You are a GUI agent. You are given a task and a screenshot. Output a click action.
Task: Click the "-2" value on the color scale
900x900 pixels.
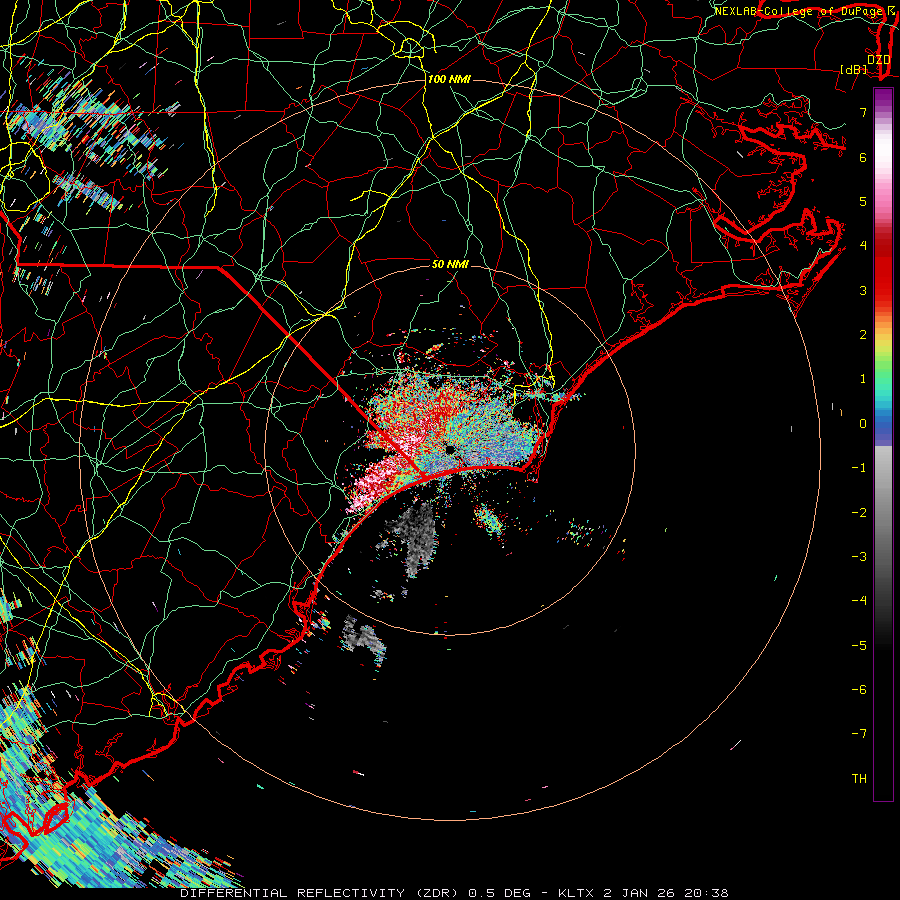click(859, 513)
